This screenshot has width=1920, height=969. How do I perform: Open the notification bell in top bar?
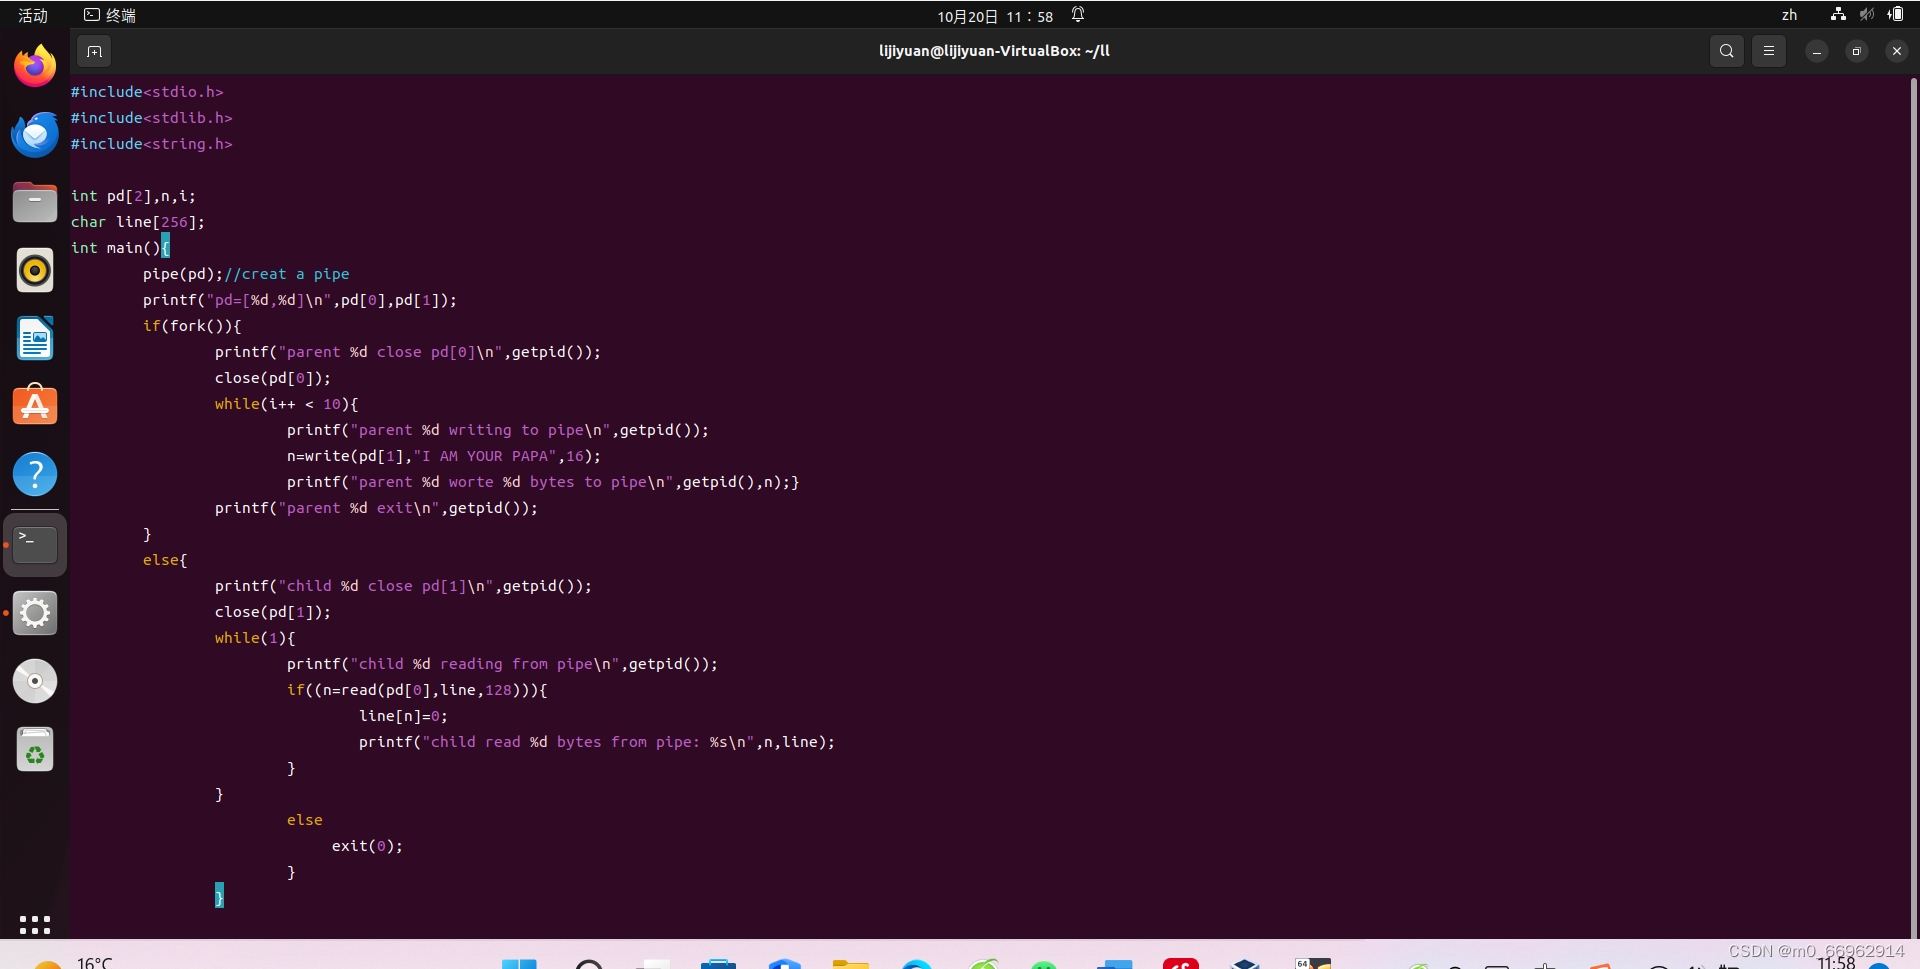pyautogui.click(x=1078, y=15)
